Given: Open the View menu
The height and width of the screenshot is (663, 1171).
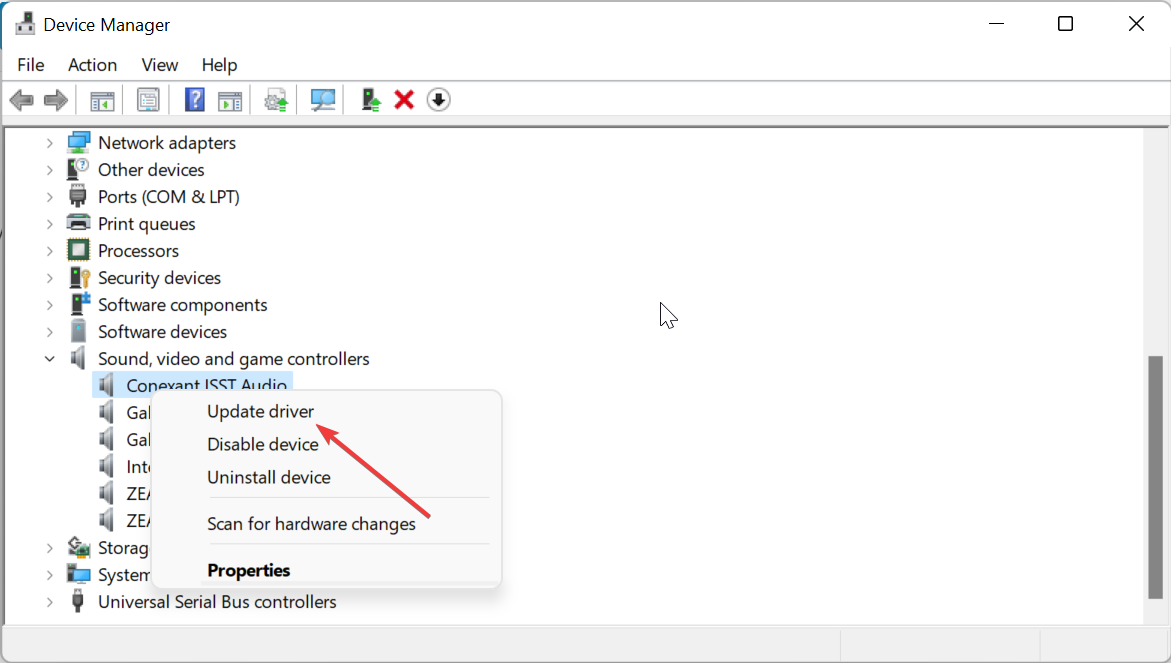Looking at the screenshot, I should pyautogui.click(x=160, y=65).
